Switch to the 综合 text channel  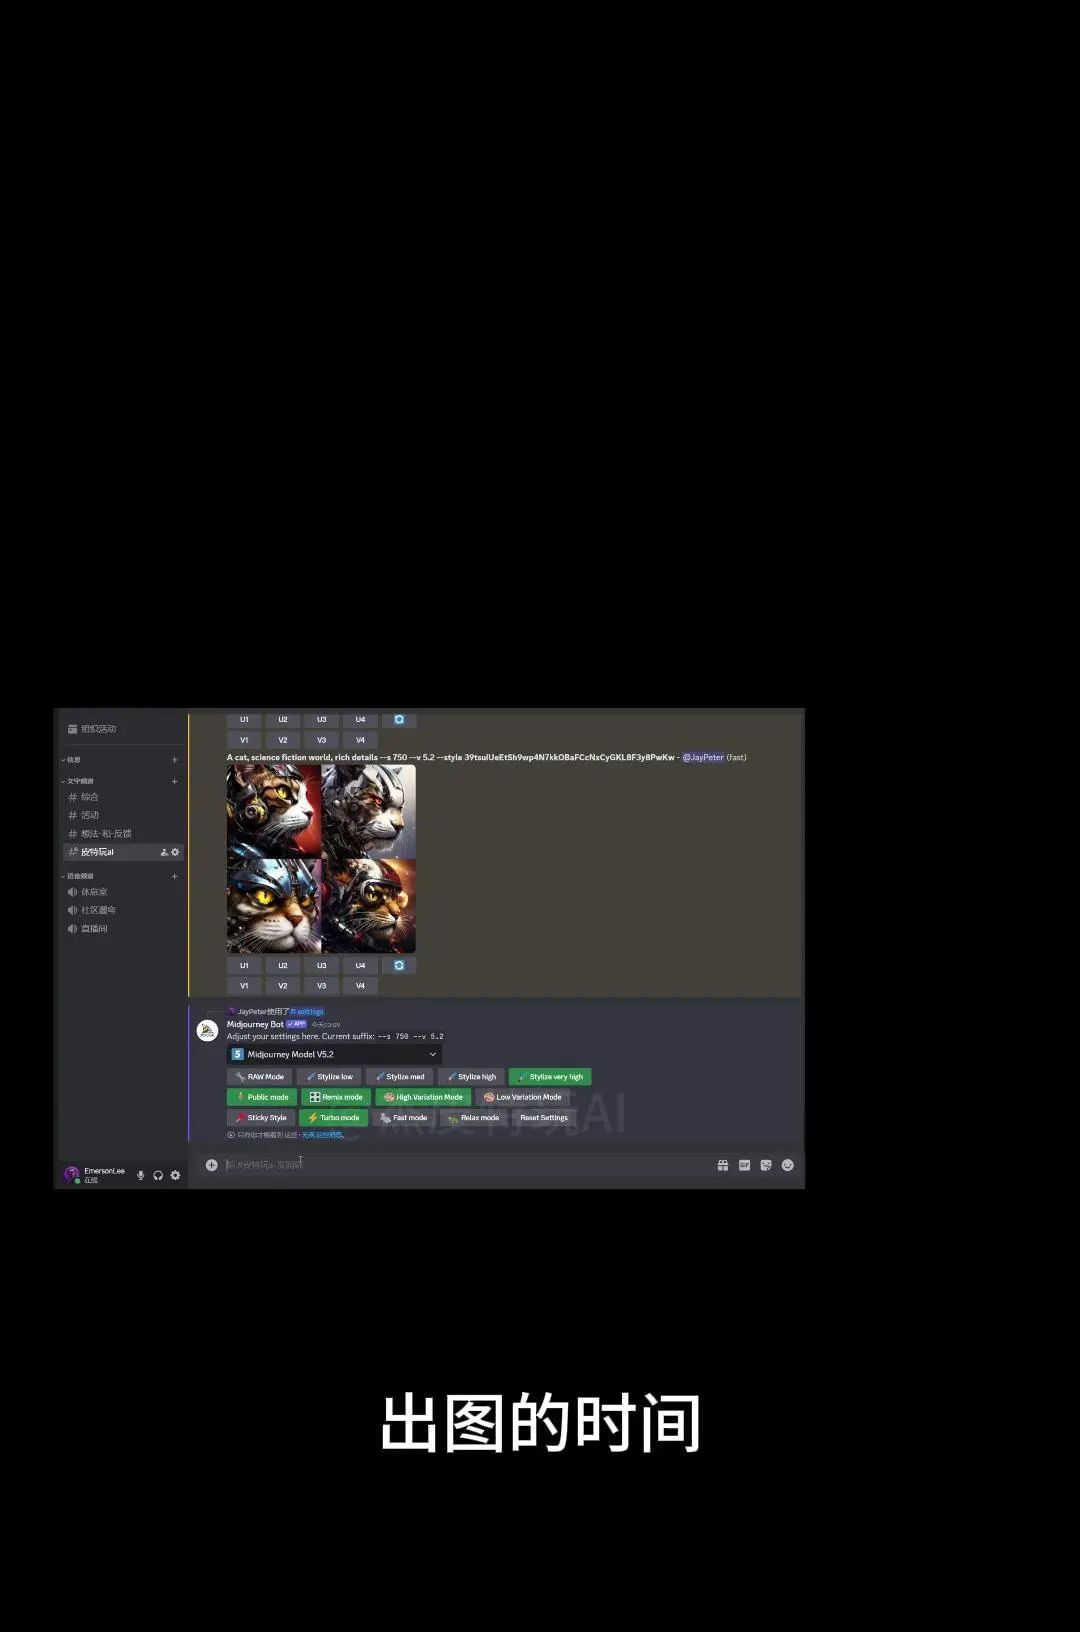click(90, 797)
